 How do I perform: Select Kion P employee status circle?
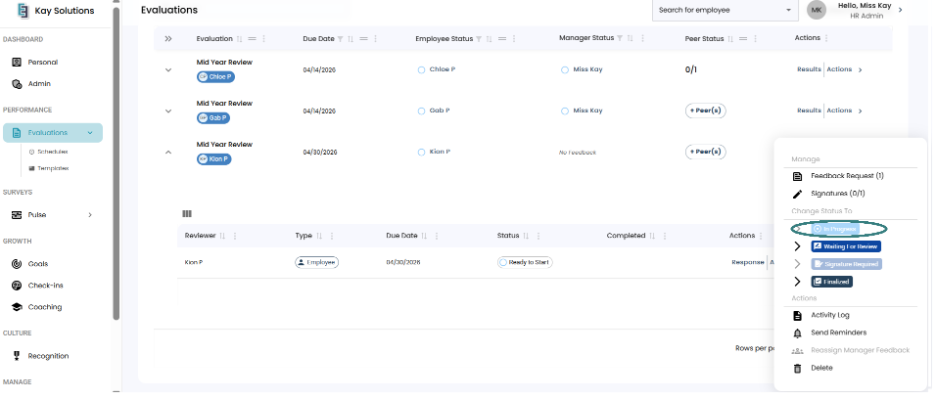[x=421, y=152]
